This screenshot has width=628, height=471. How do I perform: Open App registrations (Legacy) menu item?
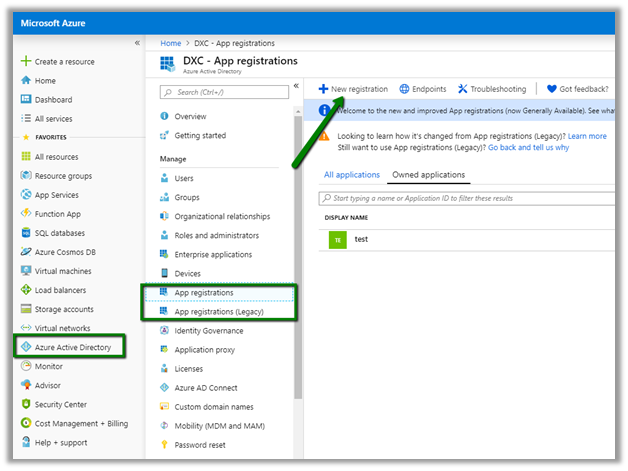point(218,311)
